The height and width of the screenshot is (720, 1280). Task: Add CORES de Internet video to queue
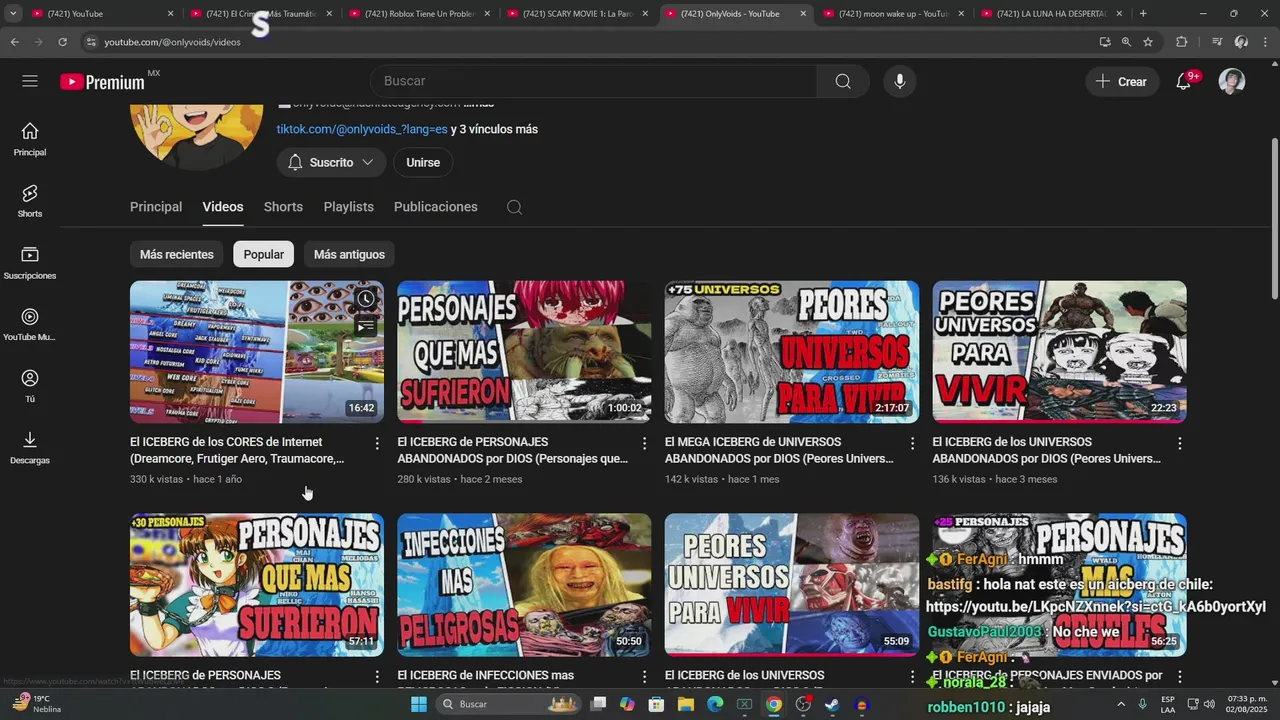pyautogui.click(x=366, y=326)
